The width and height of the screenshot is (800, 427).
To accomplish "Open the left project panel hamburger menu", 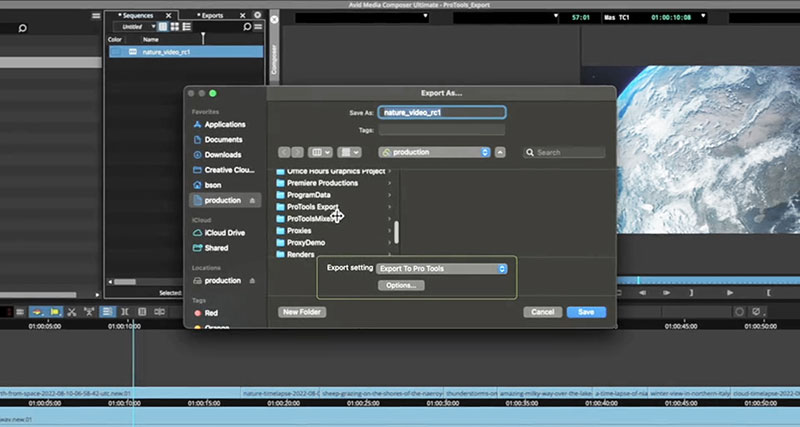I will (x=96, y=16).
